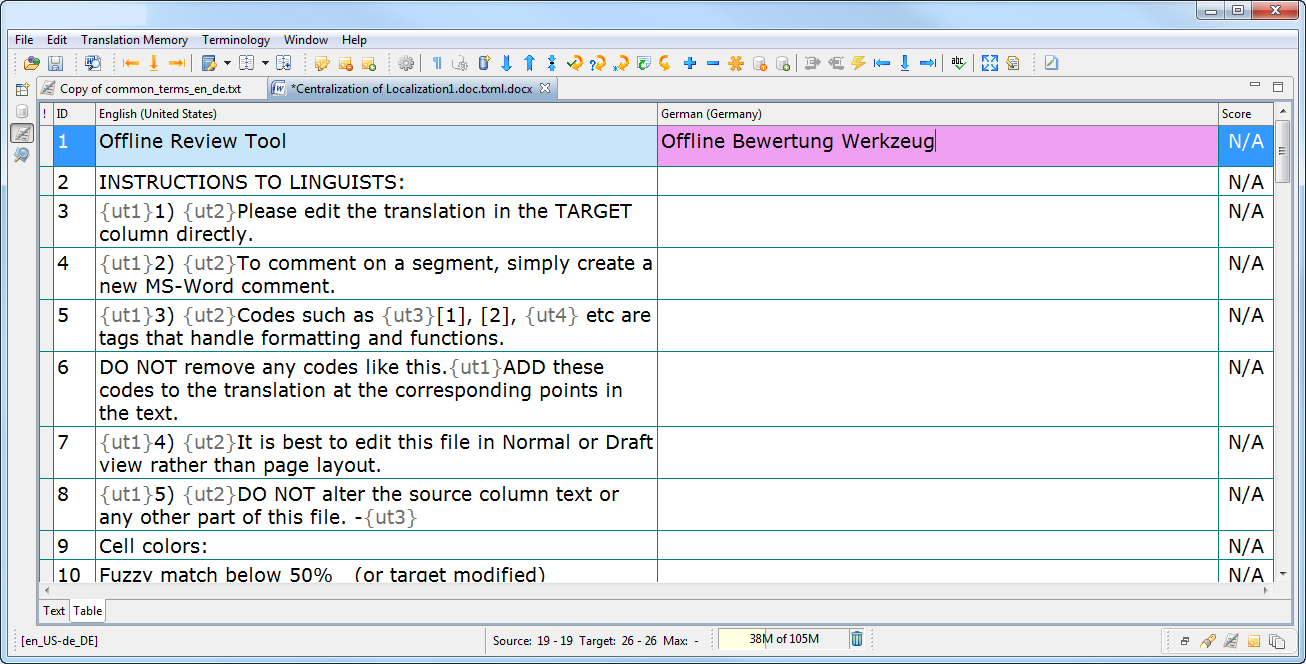Screen dimensions: 1306x664
Task: Click the blue full-screen expand icon
Action: [x=990, y=63]
